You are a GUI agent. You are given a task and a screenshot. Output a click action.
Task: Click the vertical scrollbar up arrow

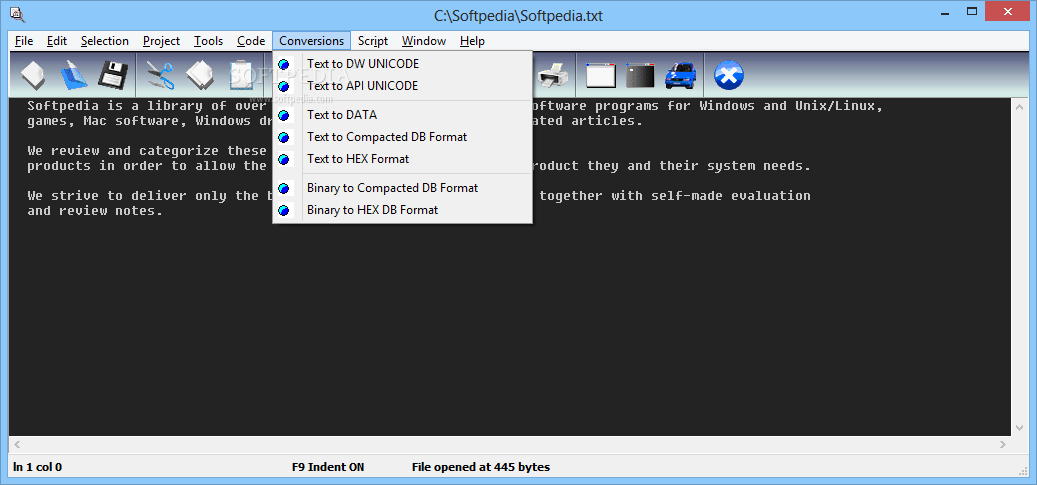[x=1020, y=105]
